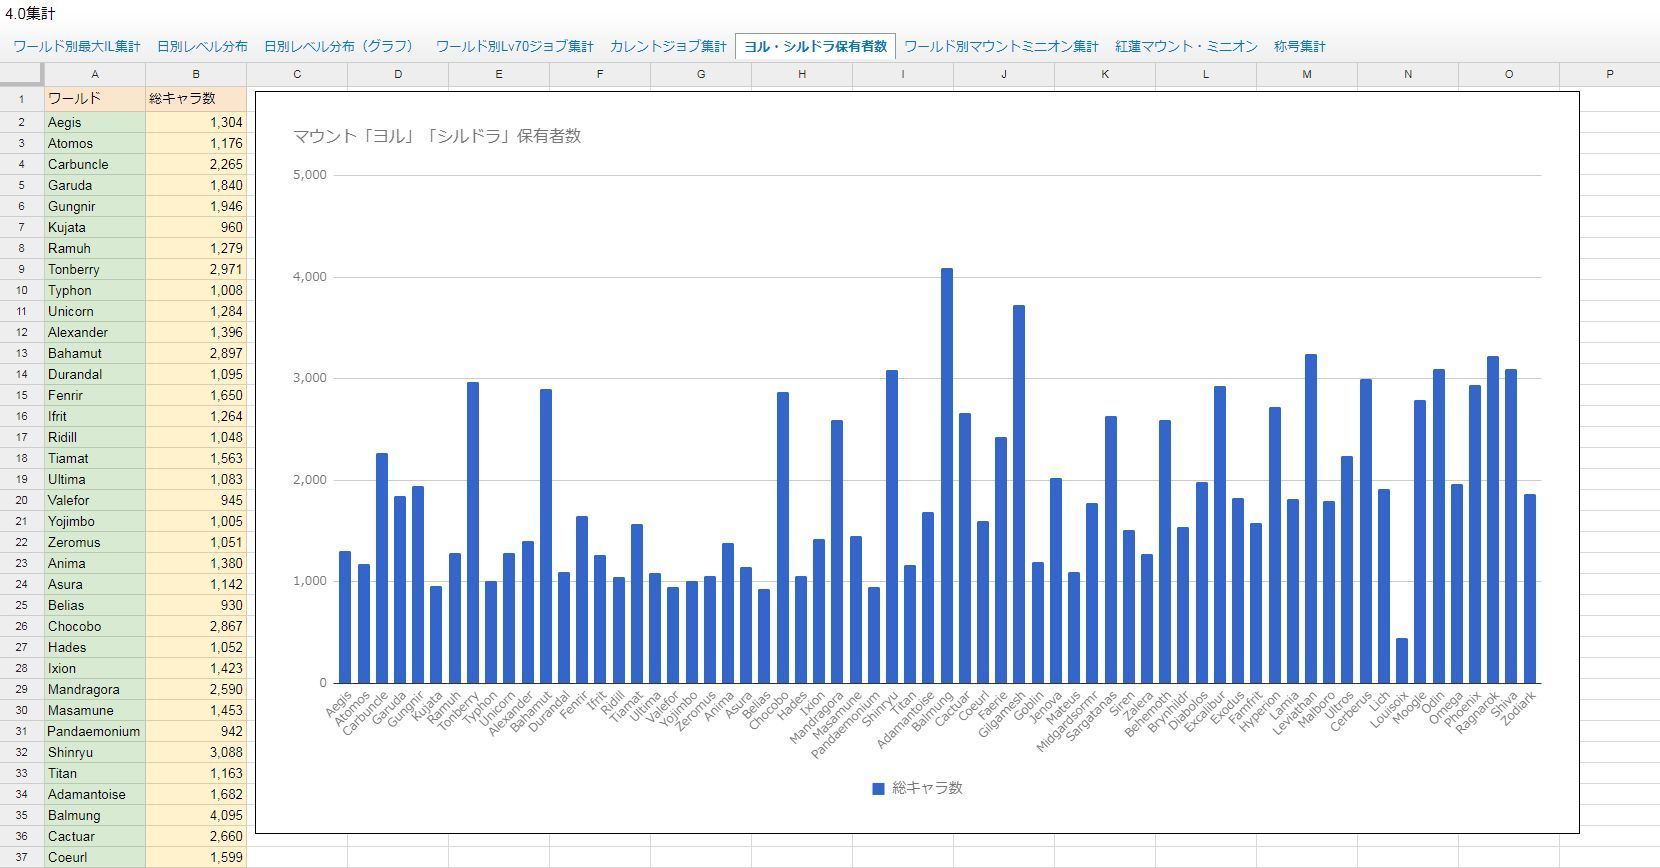1660x868 pixels.
Task: Click the Gilgamesh bar in chart
Action: pos(1019,494)
